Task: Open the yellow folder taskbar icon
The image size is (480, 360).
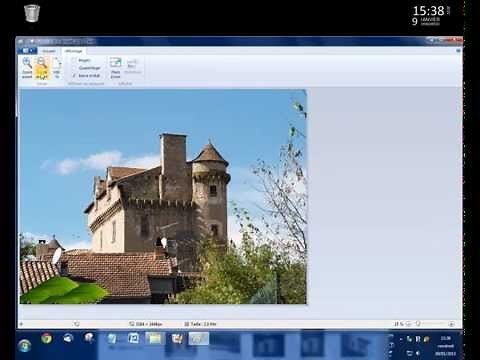Action: click(155, 339)
